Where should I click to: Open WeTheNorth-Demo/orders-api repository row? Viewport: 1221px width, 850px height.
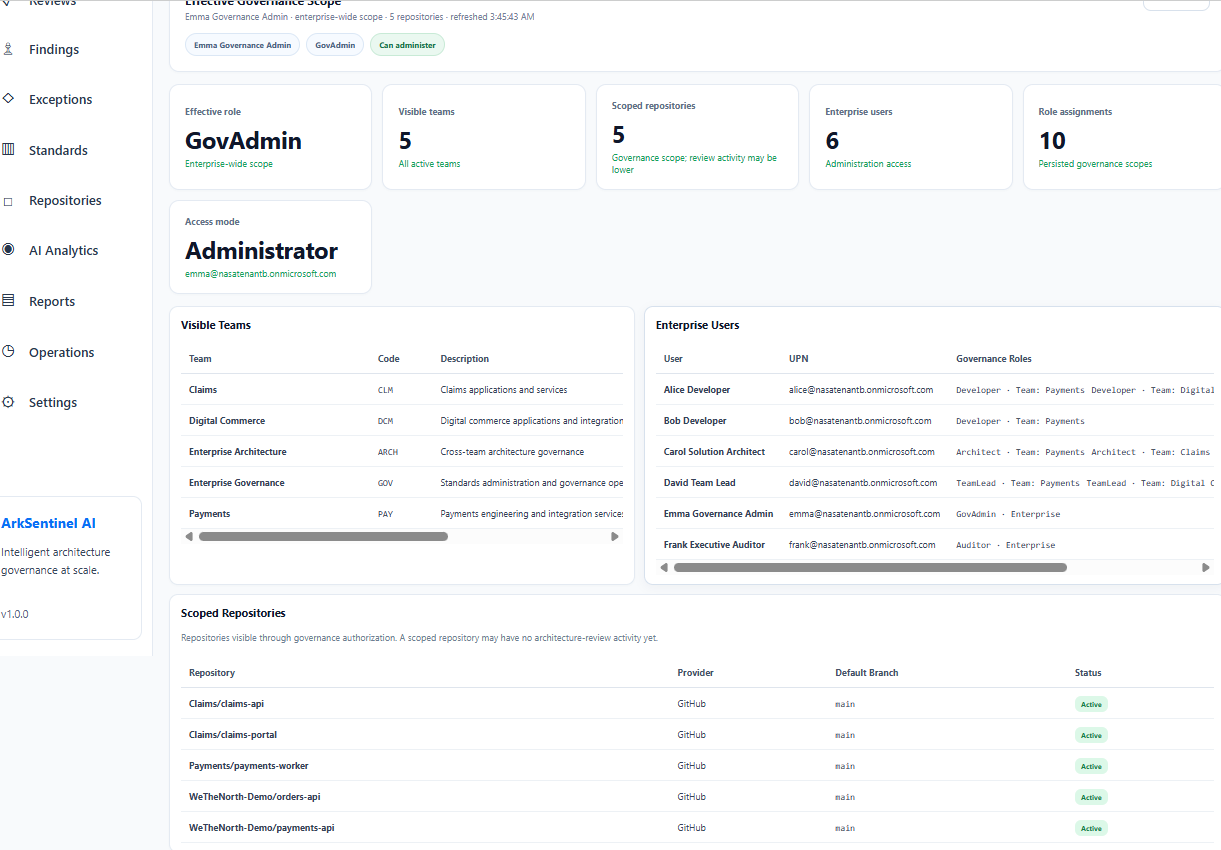(x=697, y=797)
